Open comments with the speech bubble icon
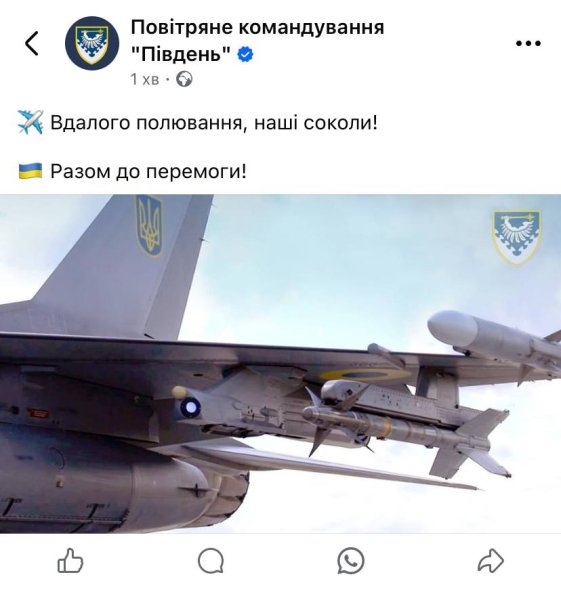Image resolution: width=561 pixels, height=600 pixels. click(x=210, y=561)
